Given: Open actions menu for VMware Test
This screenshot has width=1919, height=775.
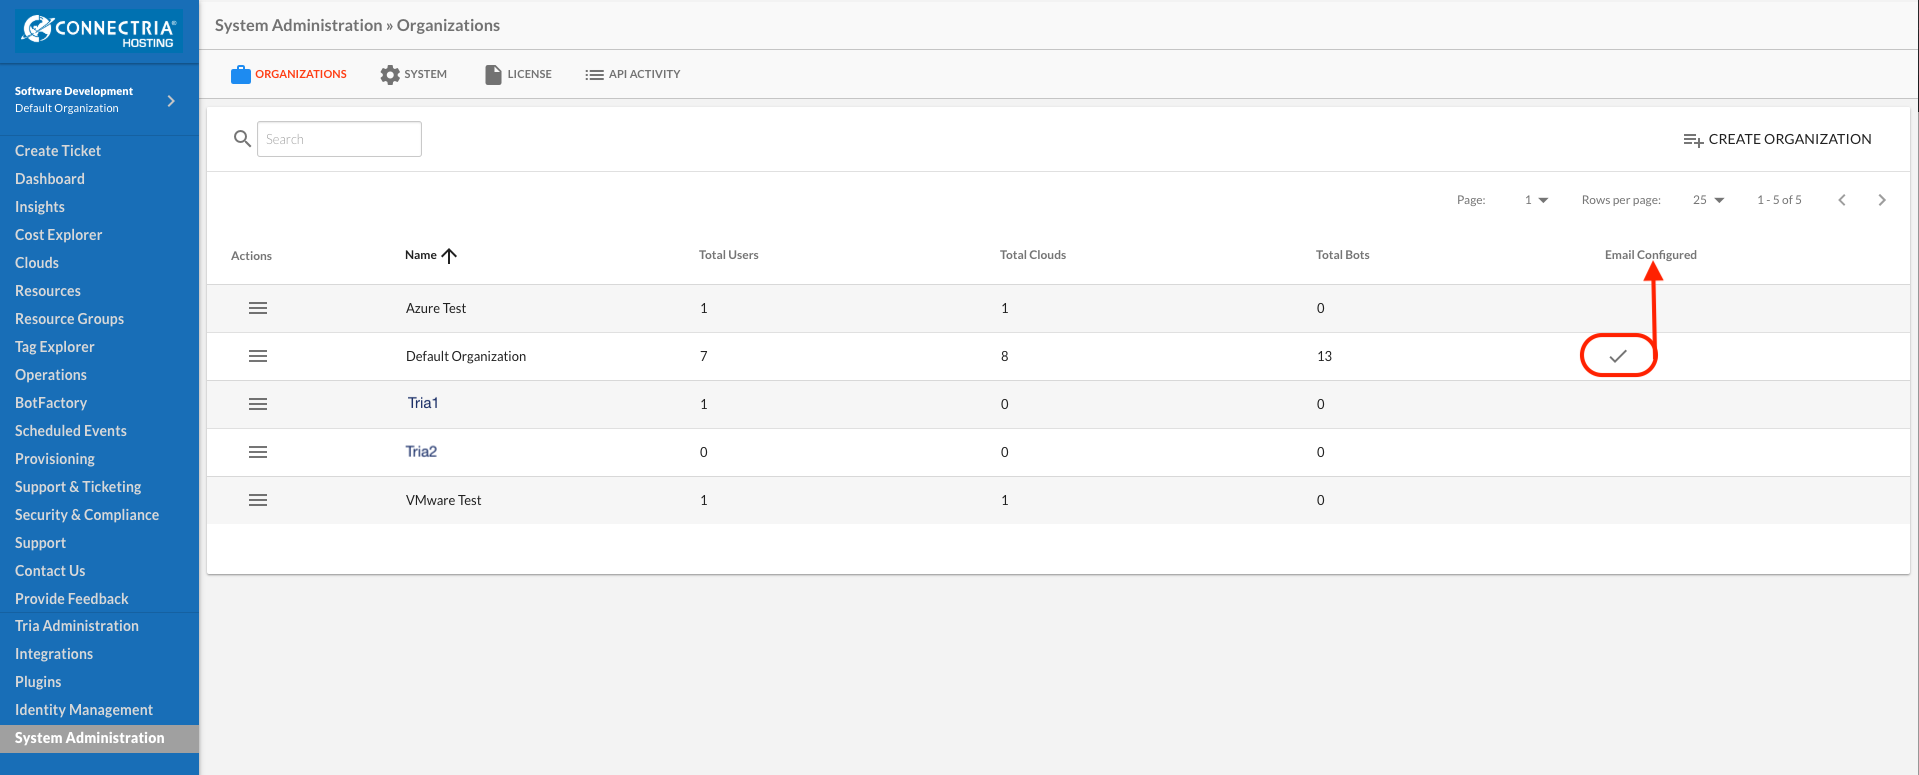Looking at the screenshot, I should coord(258,500).
